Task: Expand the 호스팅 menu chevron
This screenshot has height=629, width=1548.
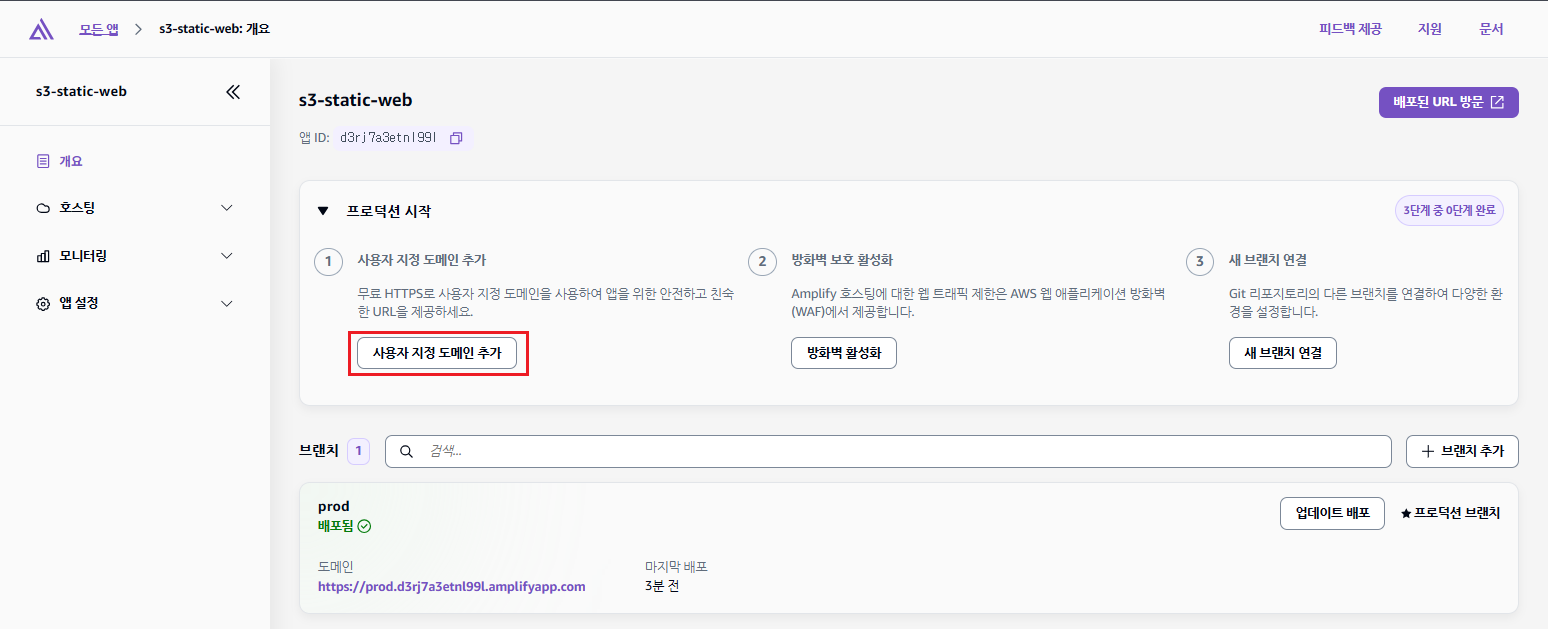Action: pos(227,208)
